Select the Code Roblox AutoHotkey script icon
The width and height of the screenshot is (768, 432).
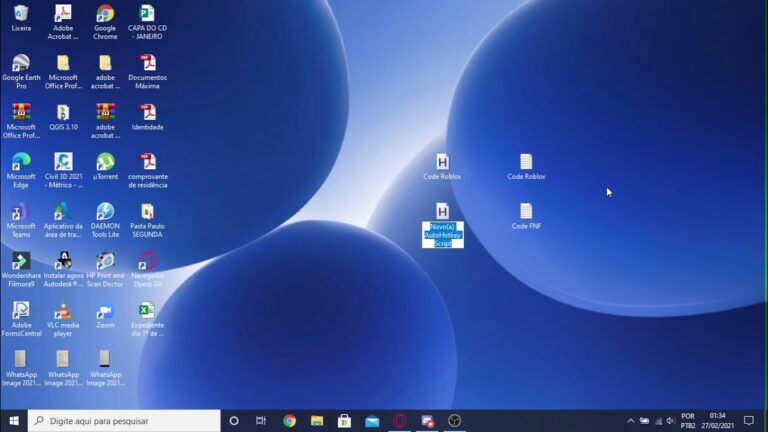click(442, 162)
